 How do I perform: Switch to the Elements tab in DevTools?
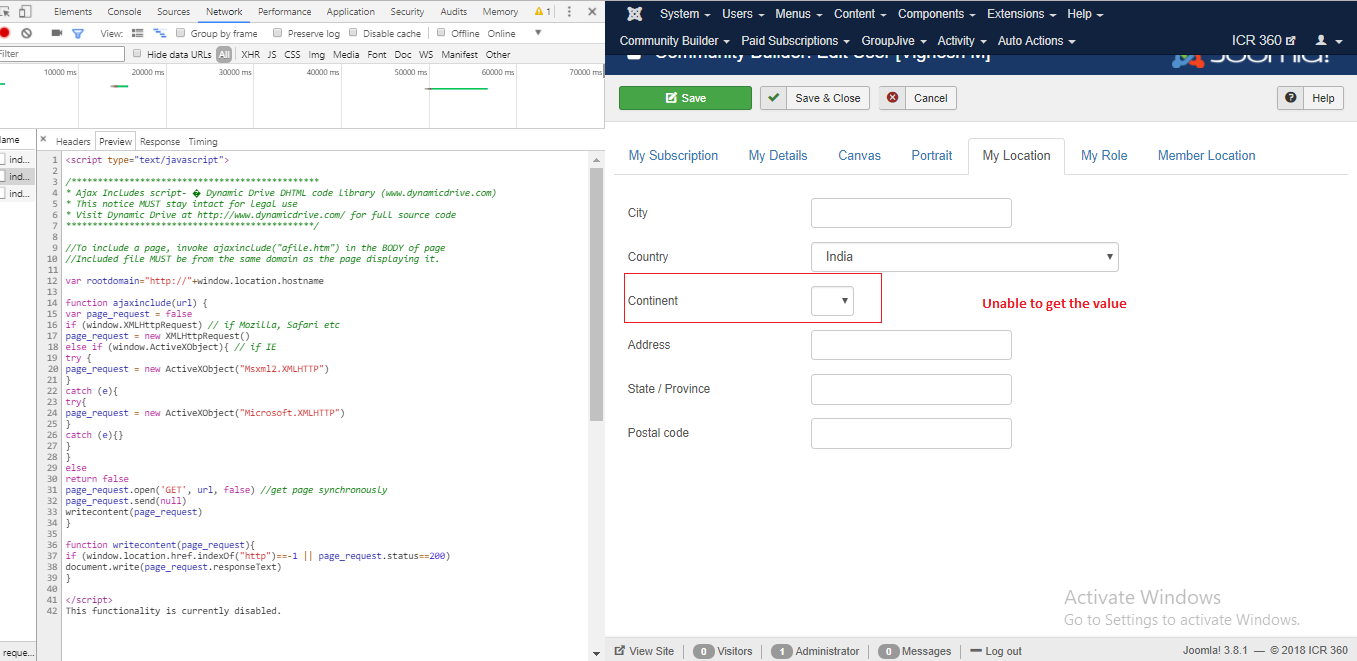73,12
